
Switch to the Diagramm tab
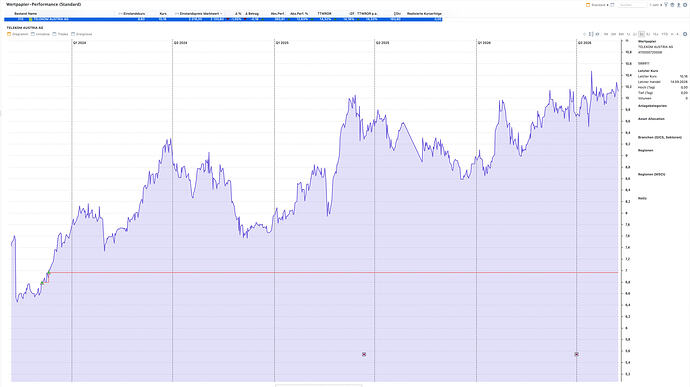point(18,34)
